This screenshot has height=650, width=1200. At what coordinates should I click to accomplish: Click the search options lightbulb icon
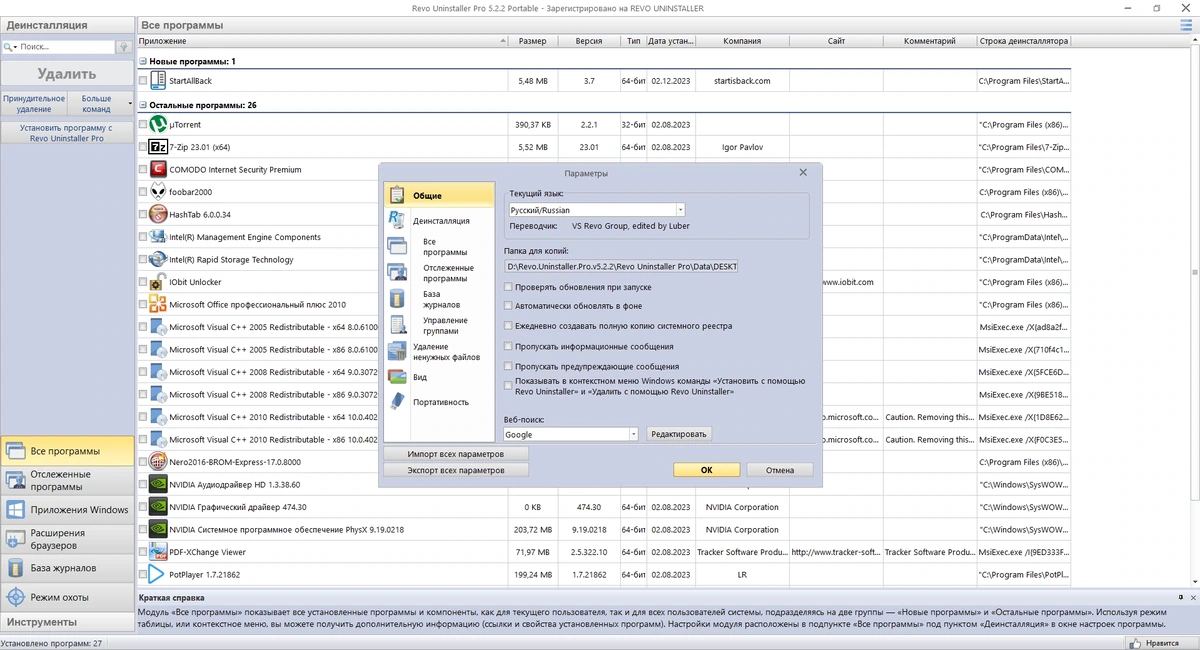click(x=124, y=47)
